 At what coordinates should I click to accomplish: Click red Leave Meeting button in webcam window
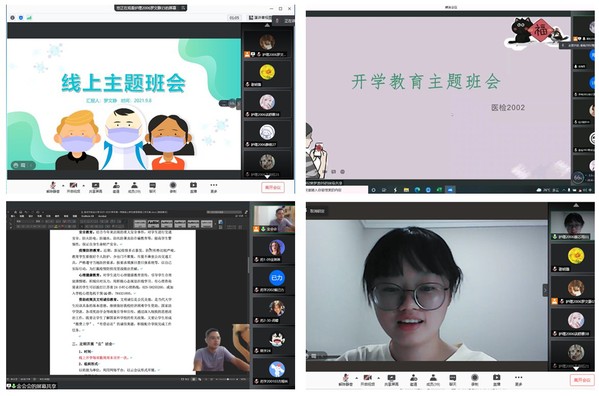click(582, 380)
